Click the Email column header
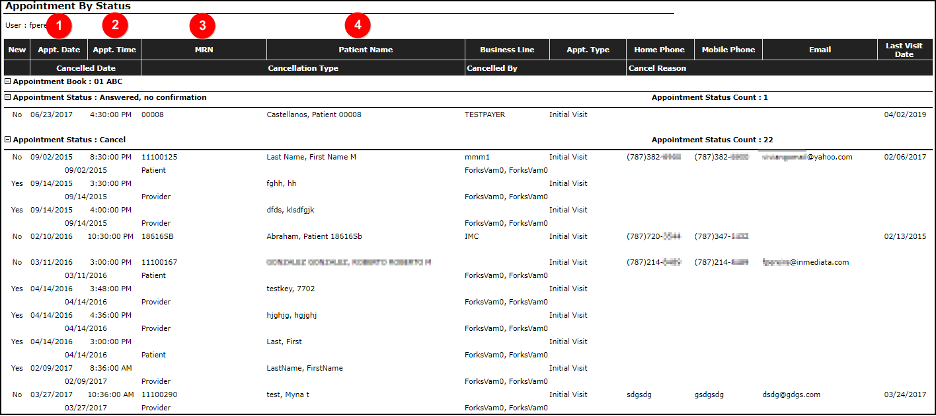Image resolution: width=936 pixels, height=416 pixels. coord(819,49)
